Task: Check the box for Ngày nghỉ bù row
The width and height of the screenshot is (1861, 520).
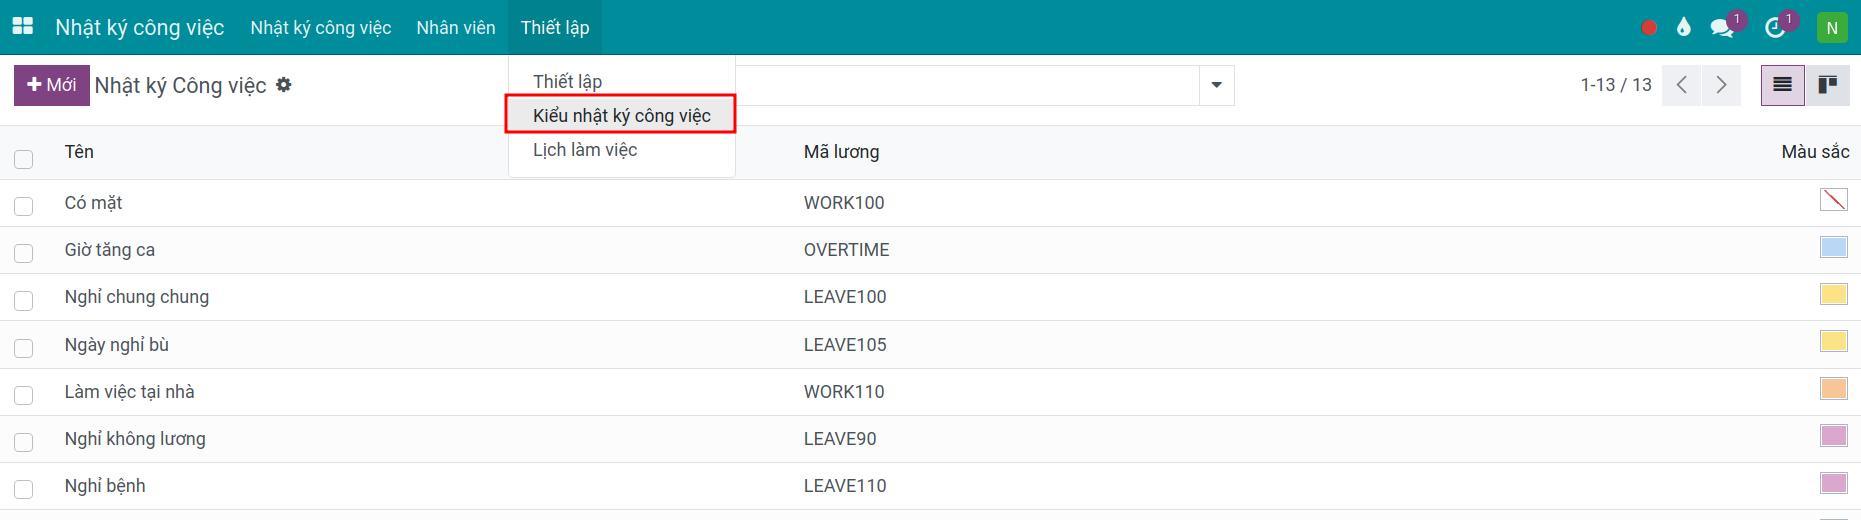Action: pos(24,348)
